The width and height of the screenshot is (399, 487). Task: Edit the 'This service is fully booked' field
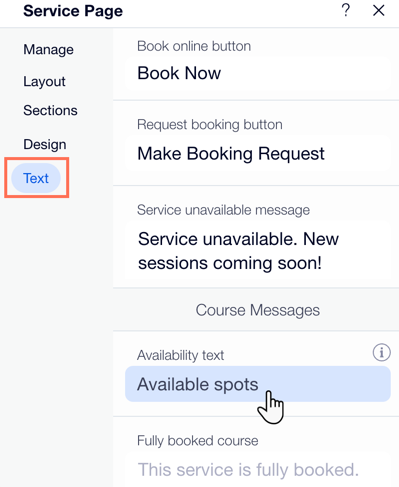[x=258, y=470]
